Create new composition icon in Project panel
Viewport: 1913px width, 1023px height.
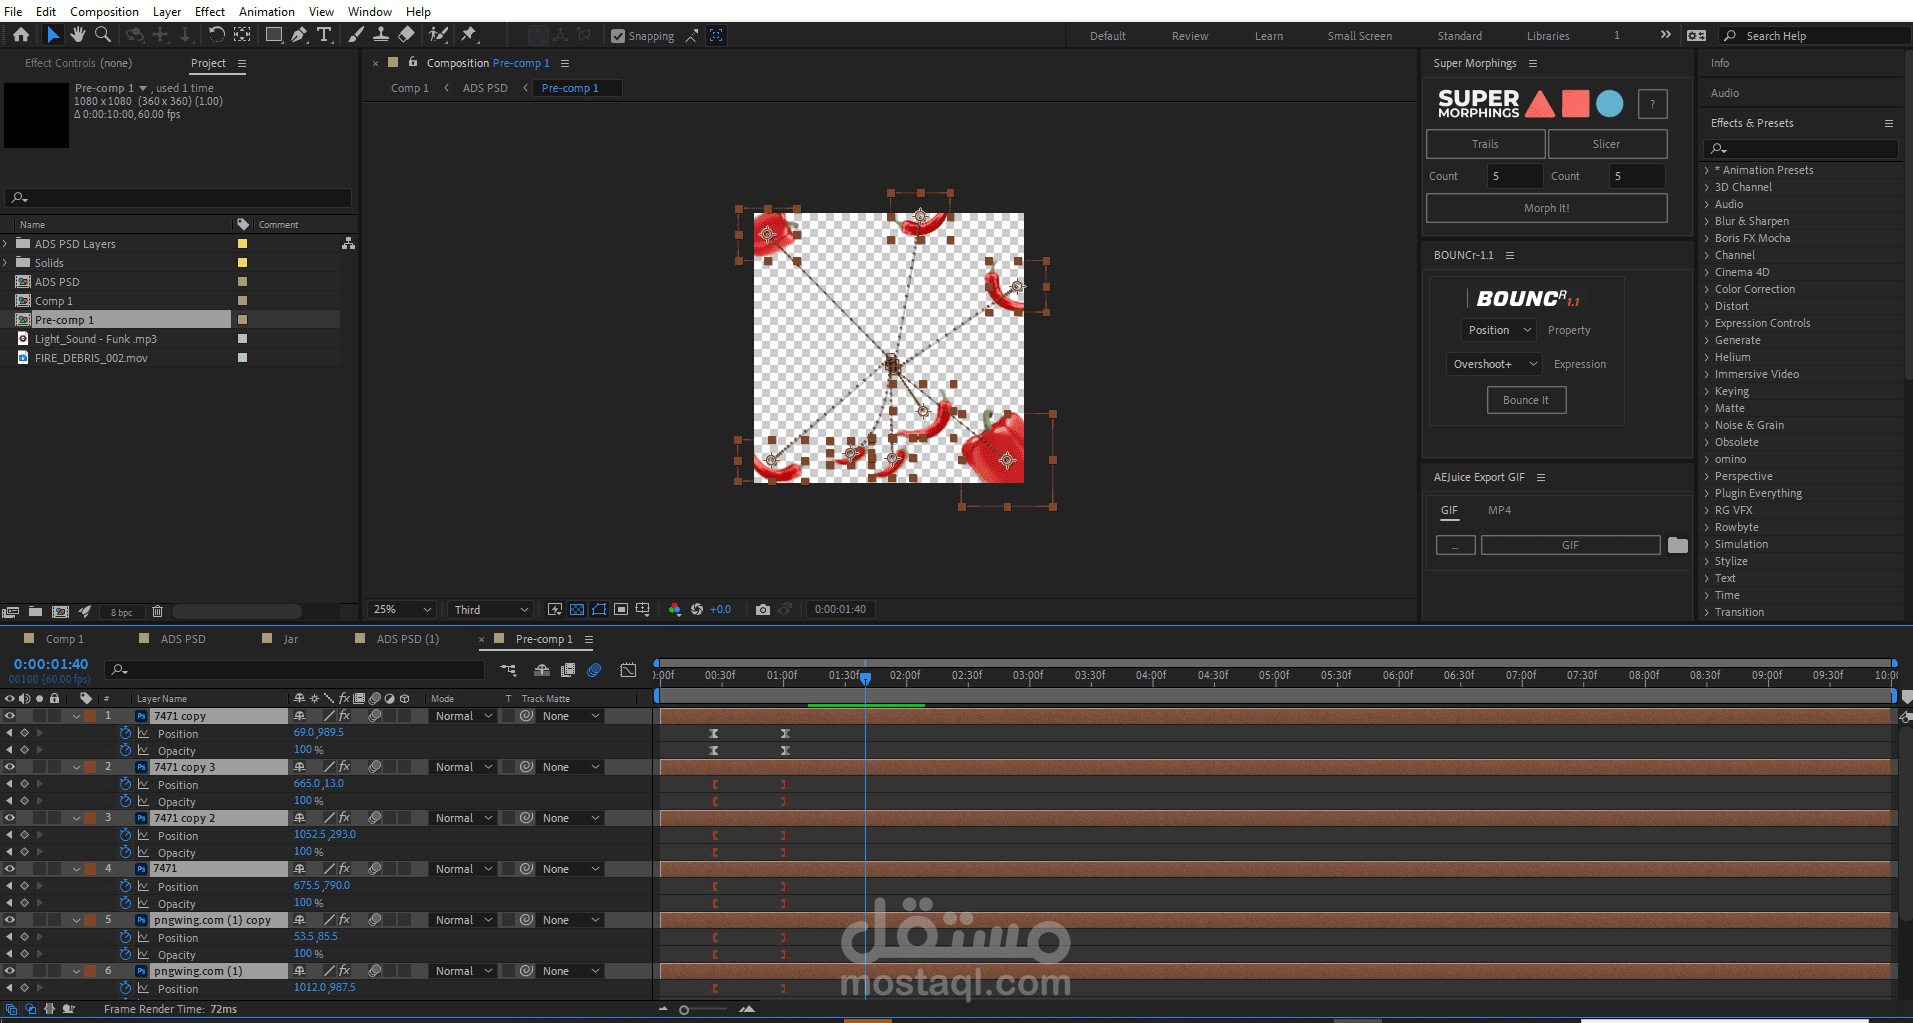tap(60, 611)
